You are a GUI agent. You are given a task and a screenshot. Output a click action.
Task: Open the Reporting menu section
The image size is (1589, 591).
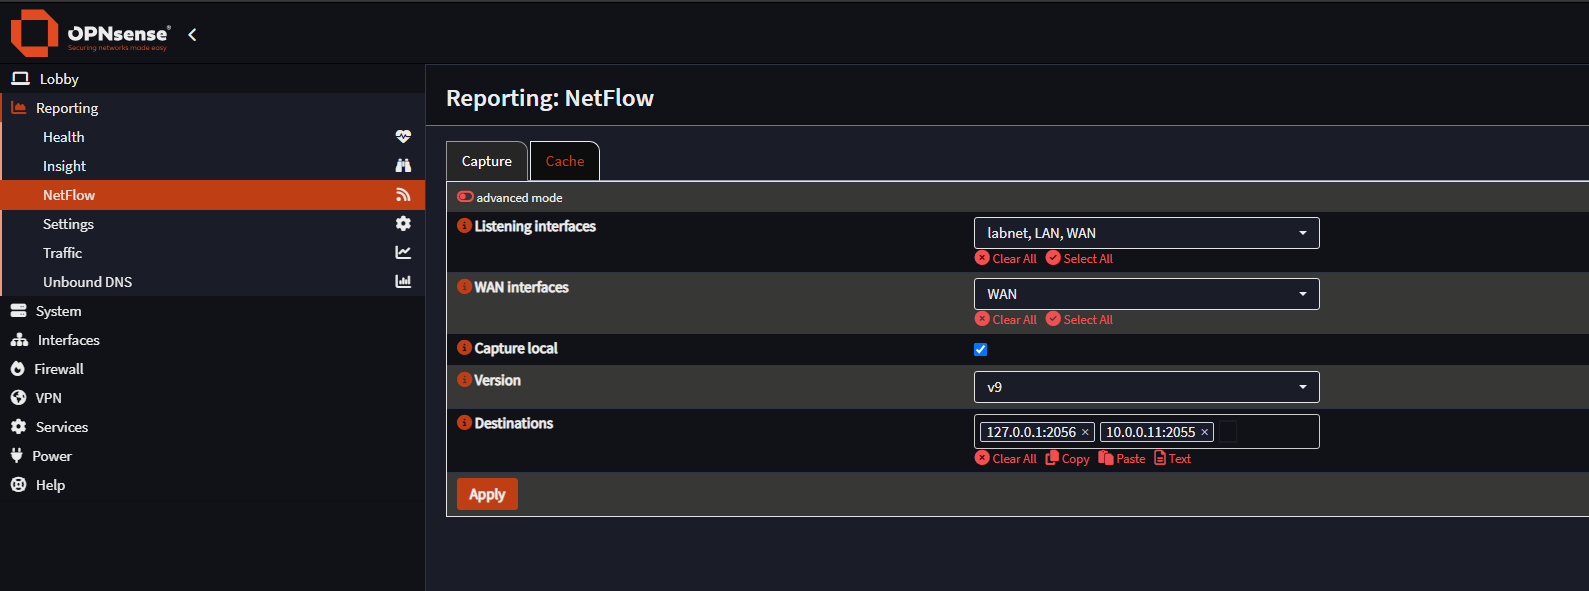[66, 107]
